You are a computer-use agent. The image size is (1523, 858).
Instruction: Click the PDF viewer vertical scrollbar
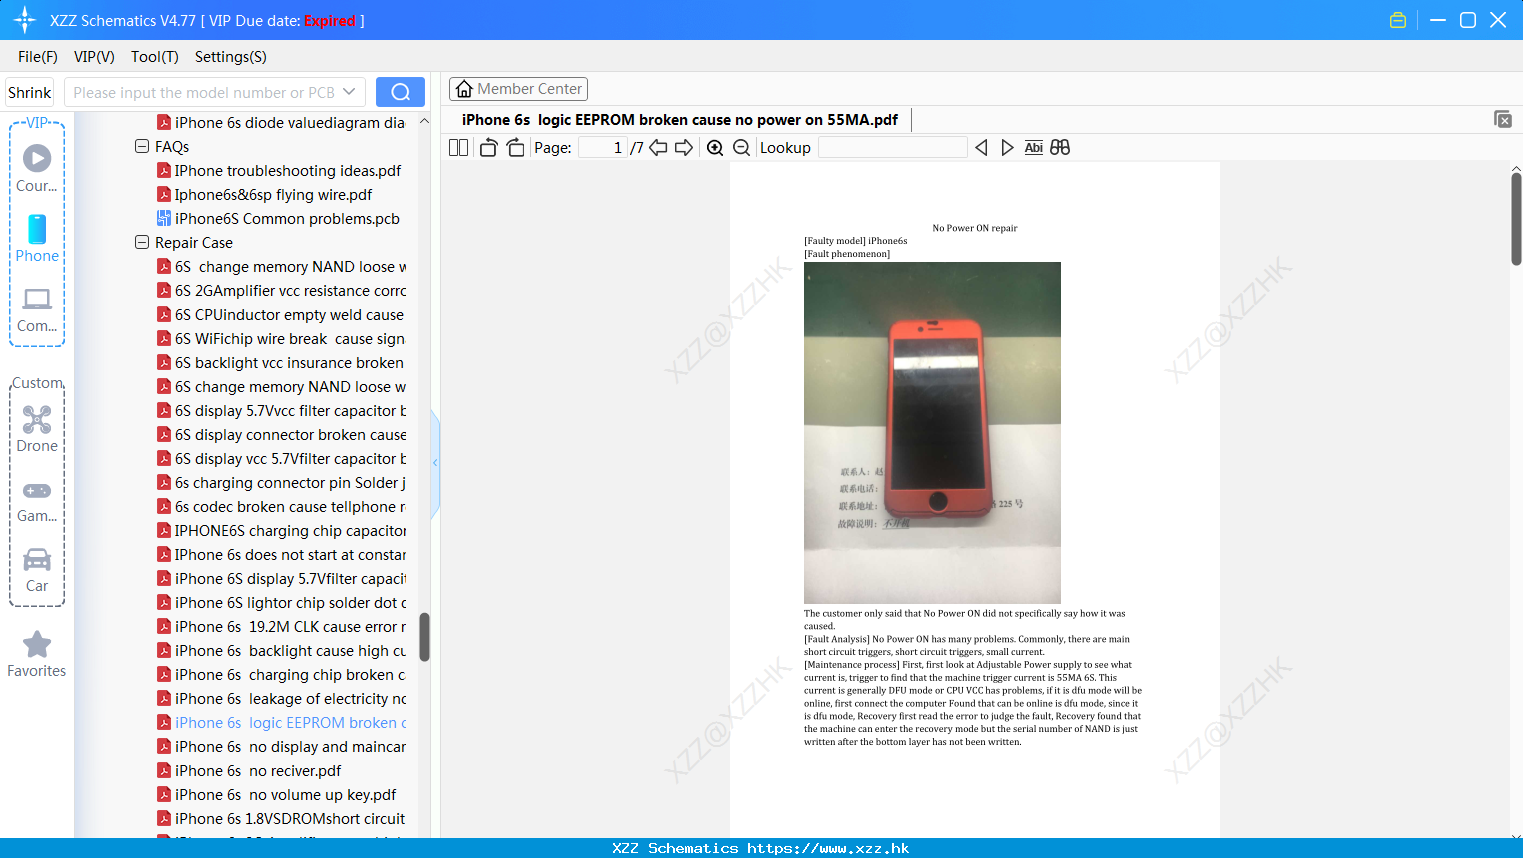(x=1516, y=218)
